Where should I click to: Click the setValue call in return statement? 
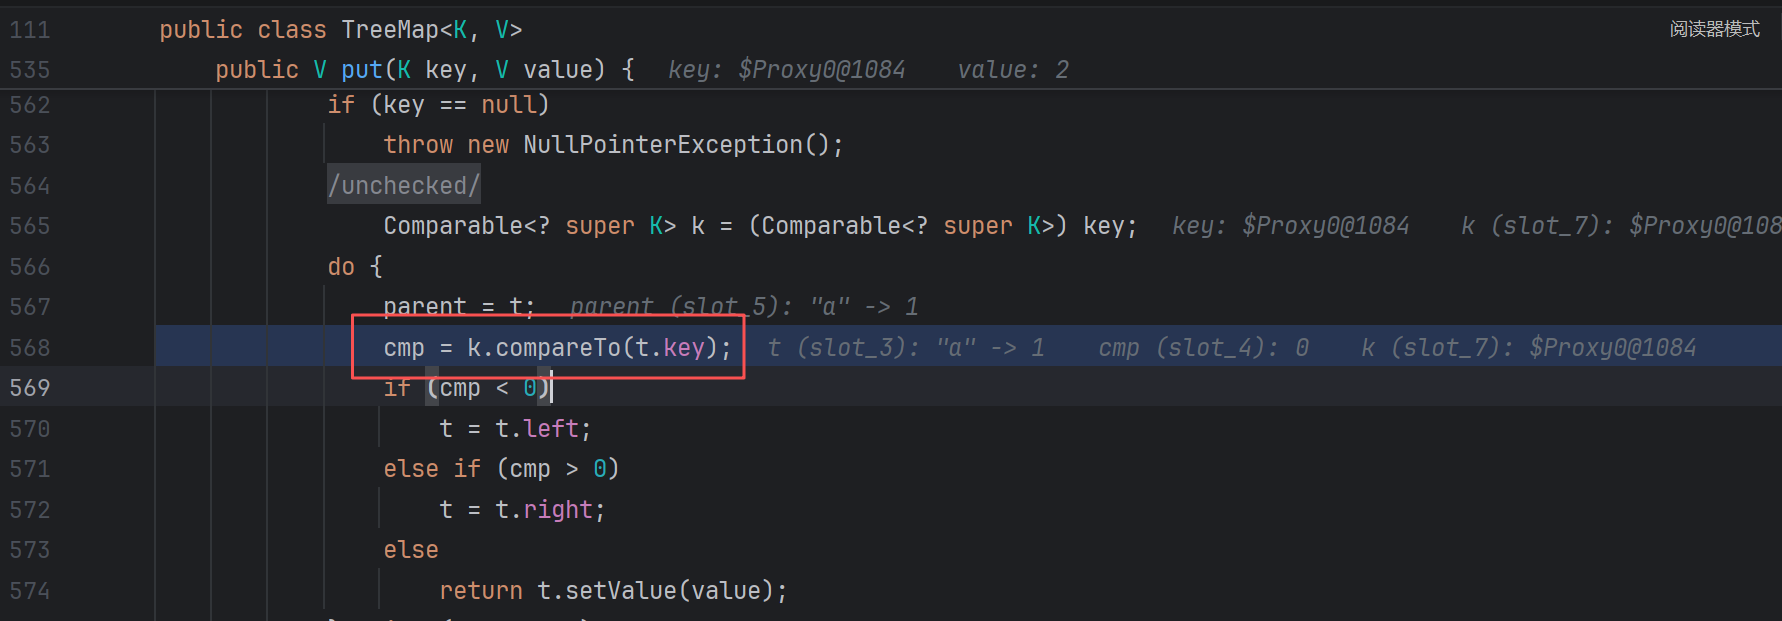point(620,591)
